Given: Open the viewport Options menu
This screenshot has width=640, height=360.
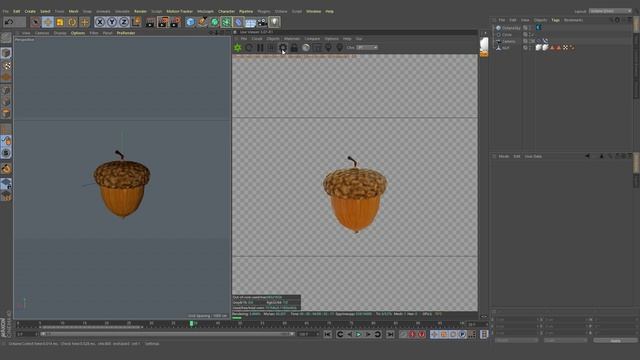Looking at the screenshot, I should point(78,33).
